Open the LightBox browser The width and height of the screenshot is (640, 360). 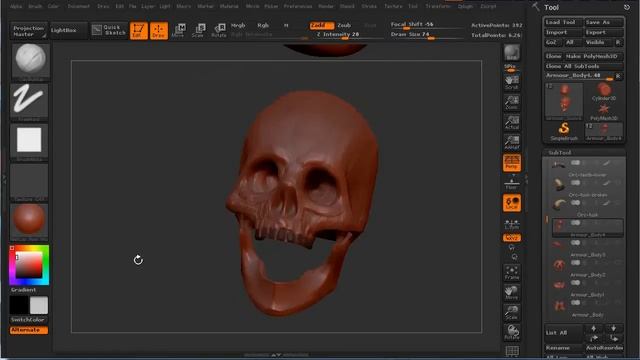(x=69, y=30)
